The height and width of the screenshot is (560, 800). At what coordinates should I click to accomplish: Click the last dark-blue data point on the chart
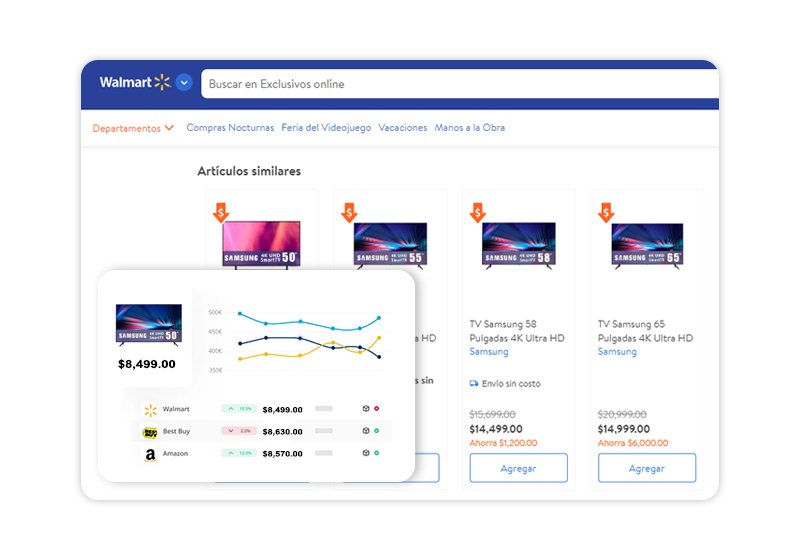click(379, 357)
